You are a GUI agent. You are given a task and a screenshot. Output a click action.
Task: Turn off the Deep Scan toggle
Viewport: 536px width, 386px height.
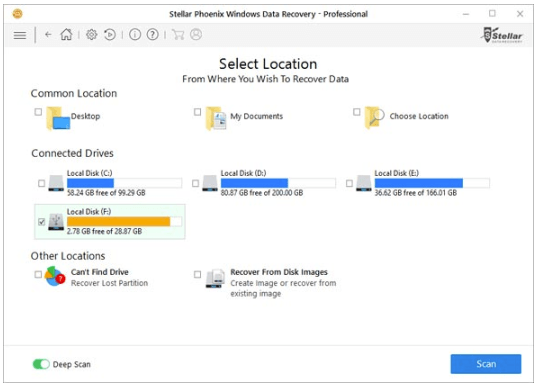click(41, 364)
